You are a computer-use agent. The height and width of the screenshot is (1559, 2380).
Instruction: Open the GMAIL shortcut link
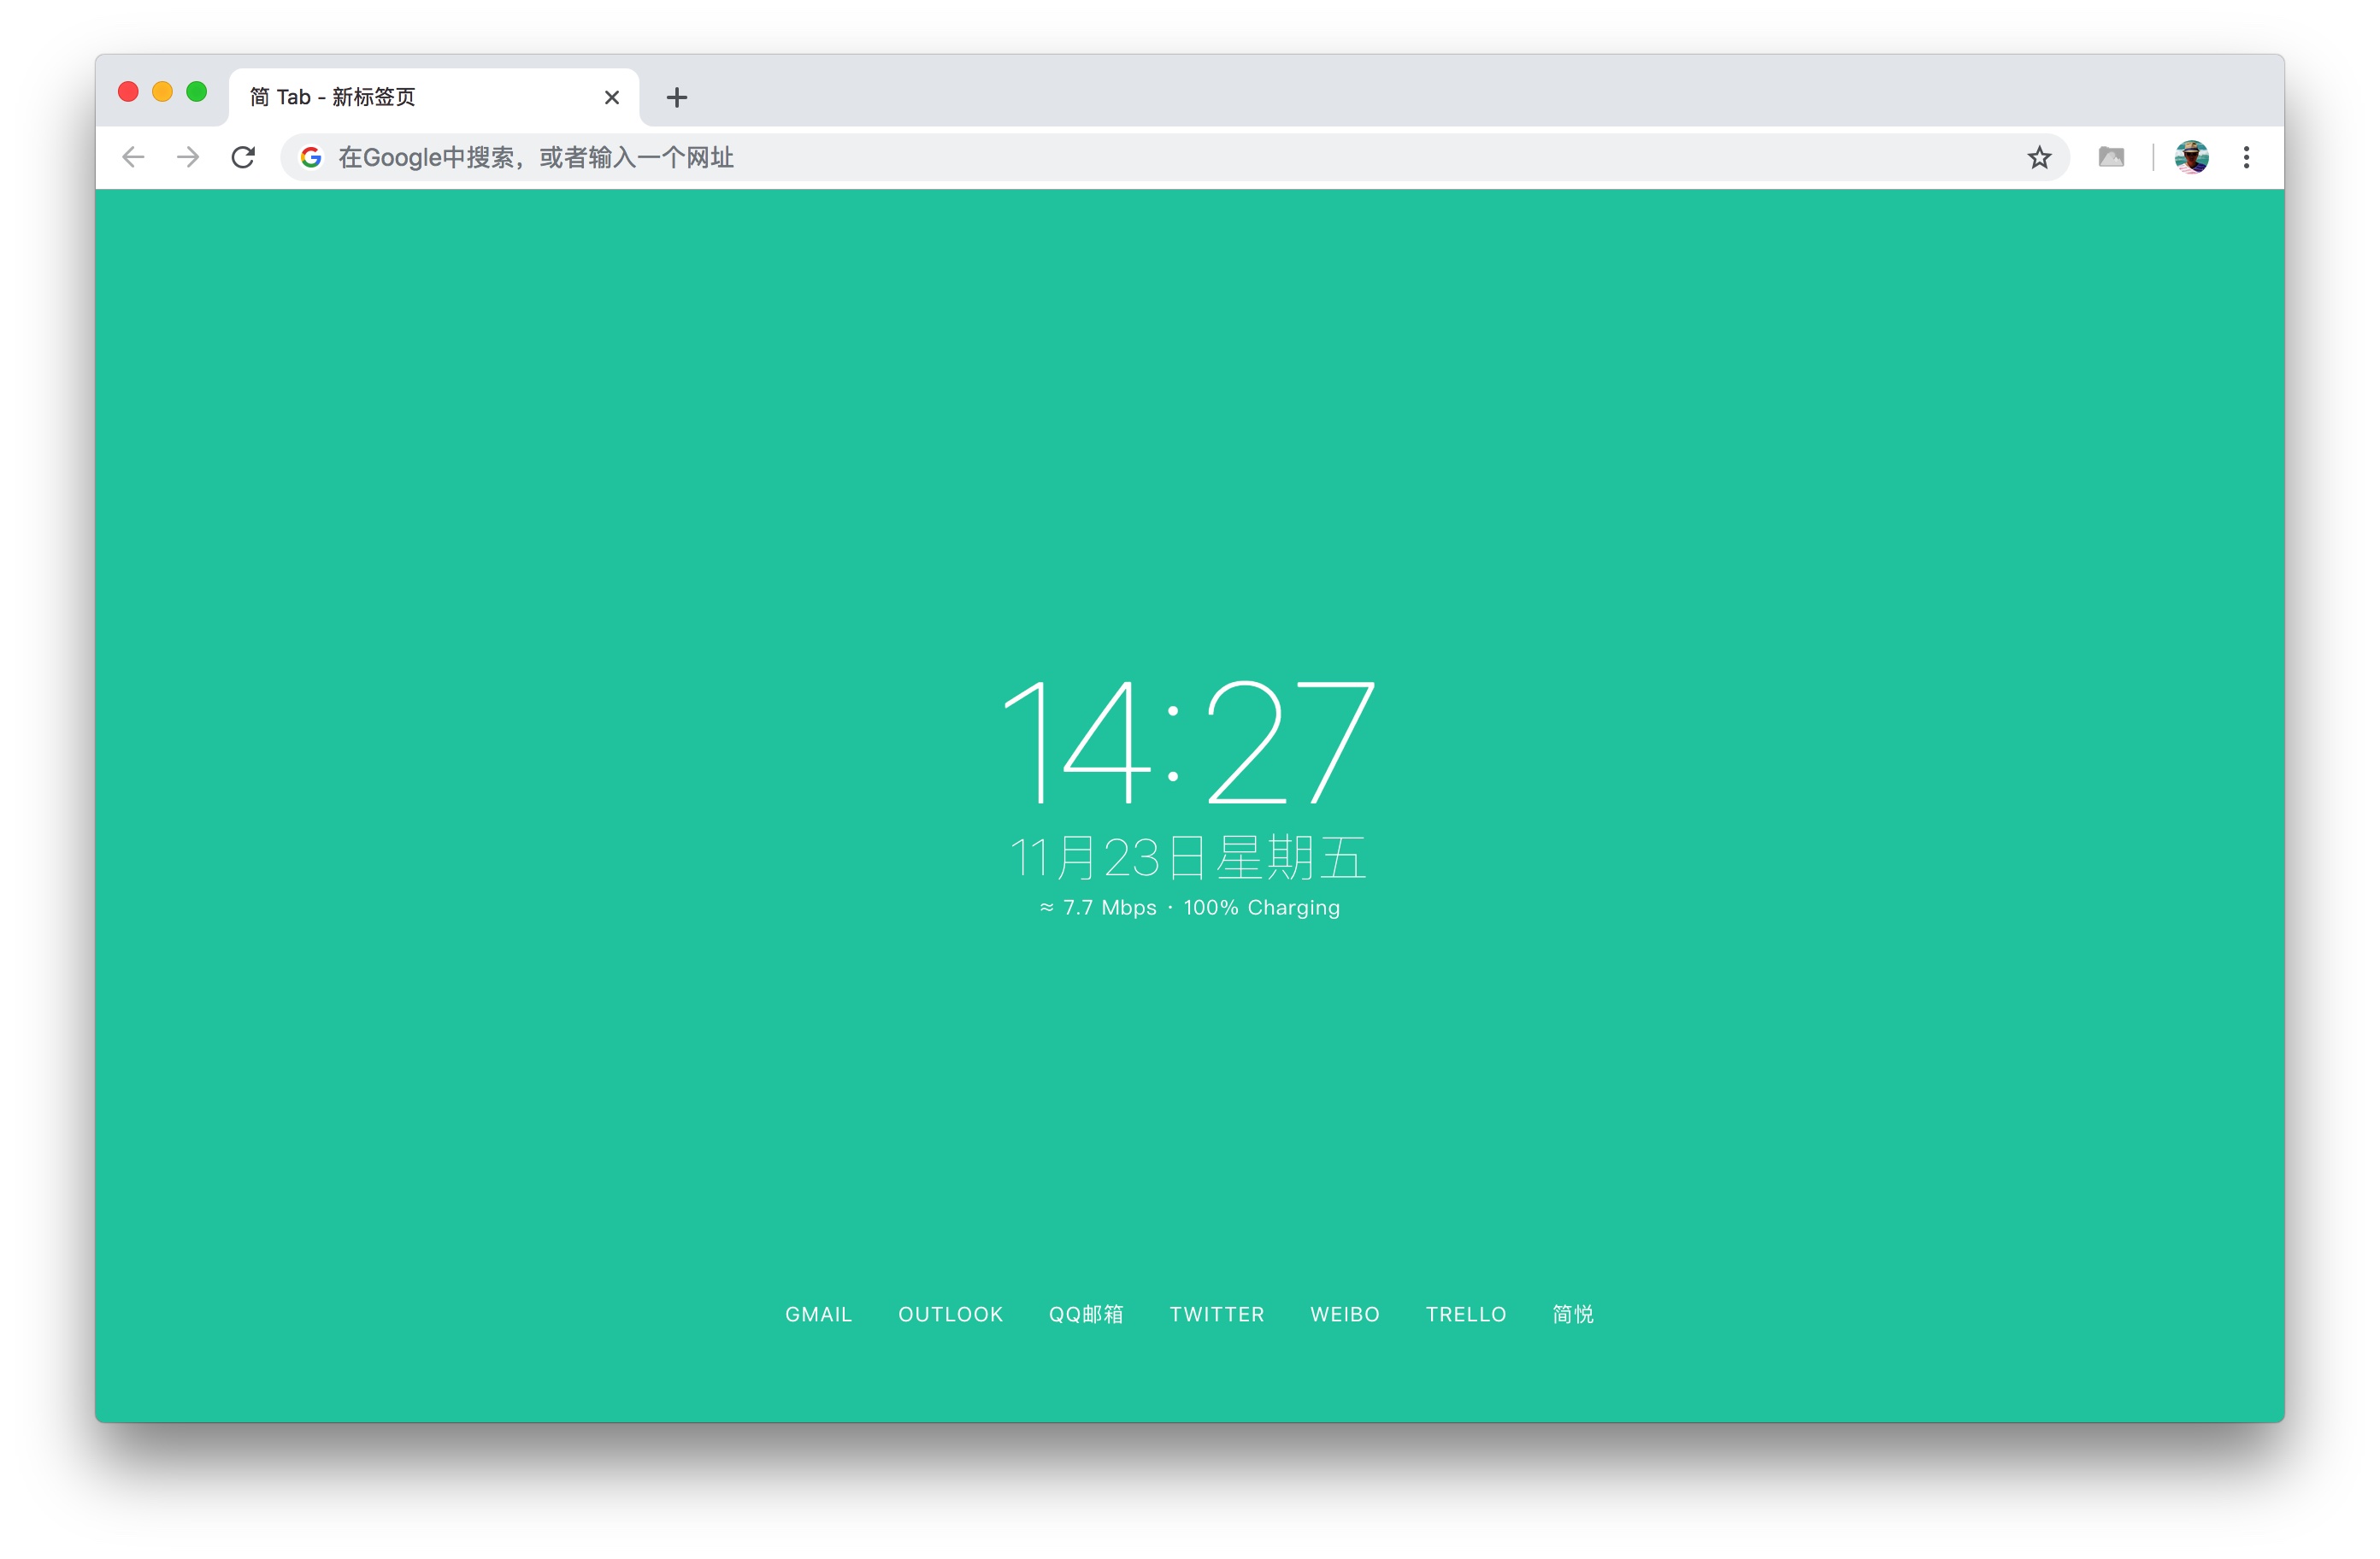click(x=818, y=1314)
